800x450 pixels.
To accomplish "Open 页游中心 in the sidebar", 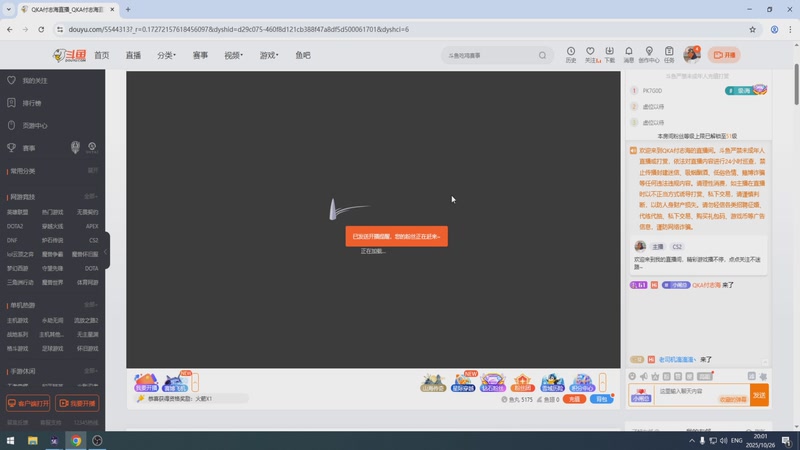I will 28,126.
